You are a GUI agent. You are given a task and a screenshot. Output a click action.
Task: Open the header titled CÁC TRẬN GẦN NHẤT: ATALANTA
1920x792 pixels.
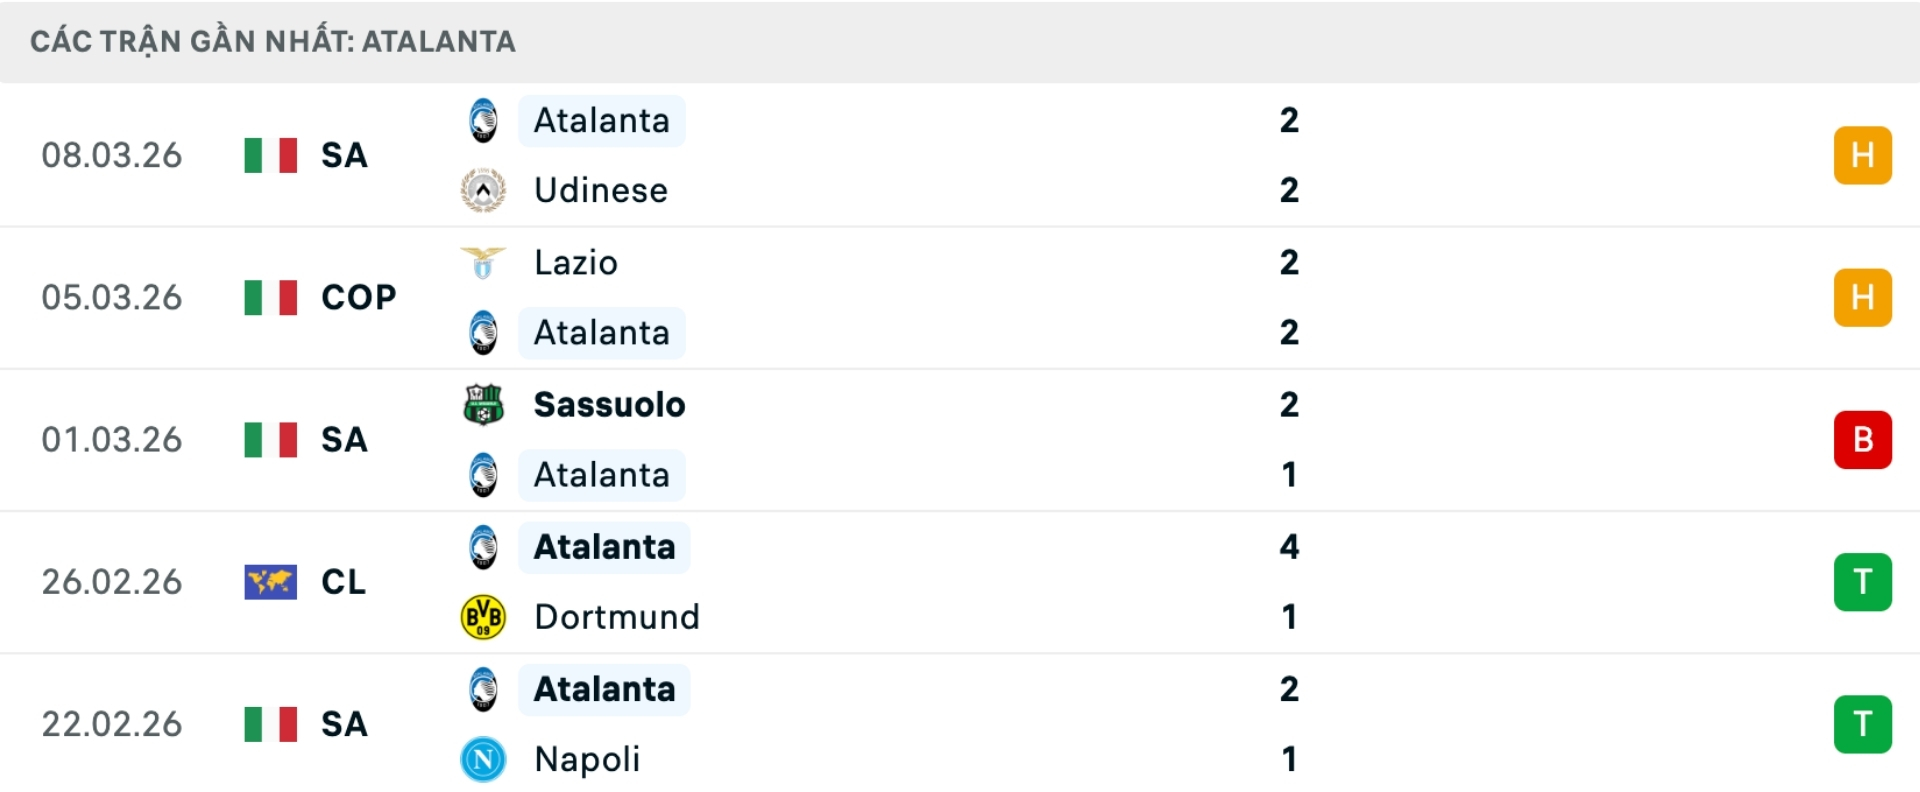(x=272, y=42)
